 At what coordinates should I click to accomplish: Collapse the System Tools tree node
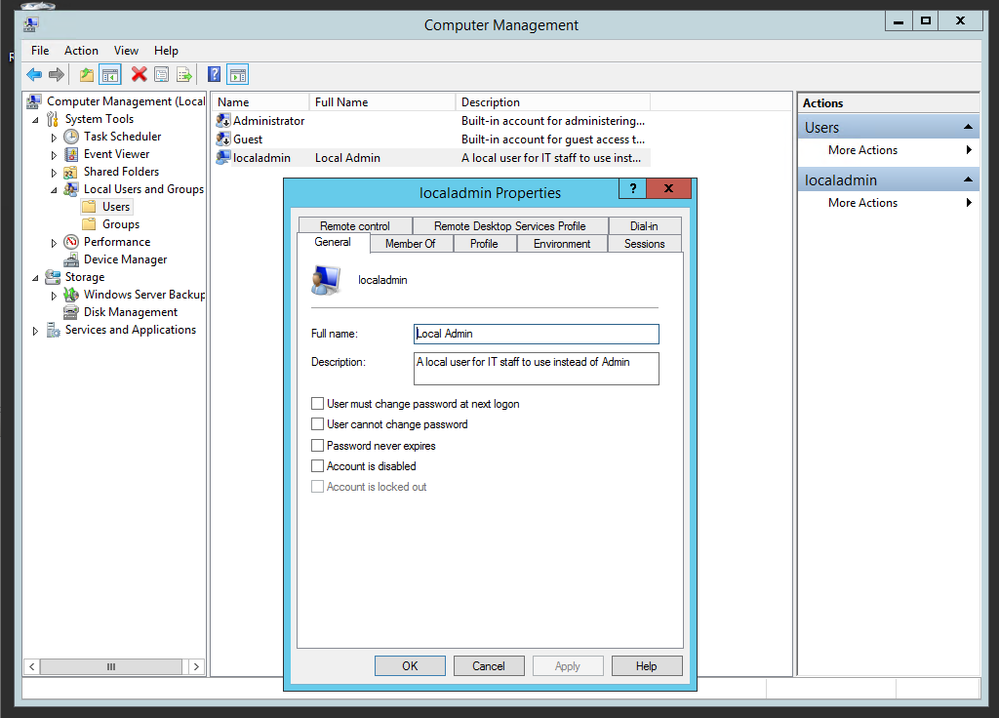click(35, 120)
